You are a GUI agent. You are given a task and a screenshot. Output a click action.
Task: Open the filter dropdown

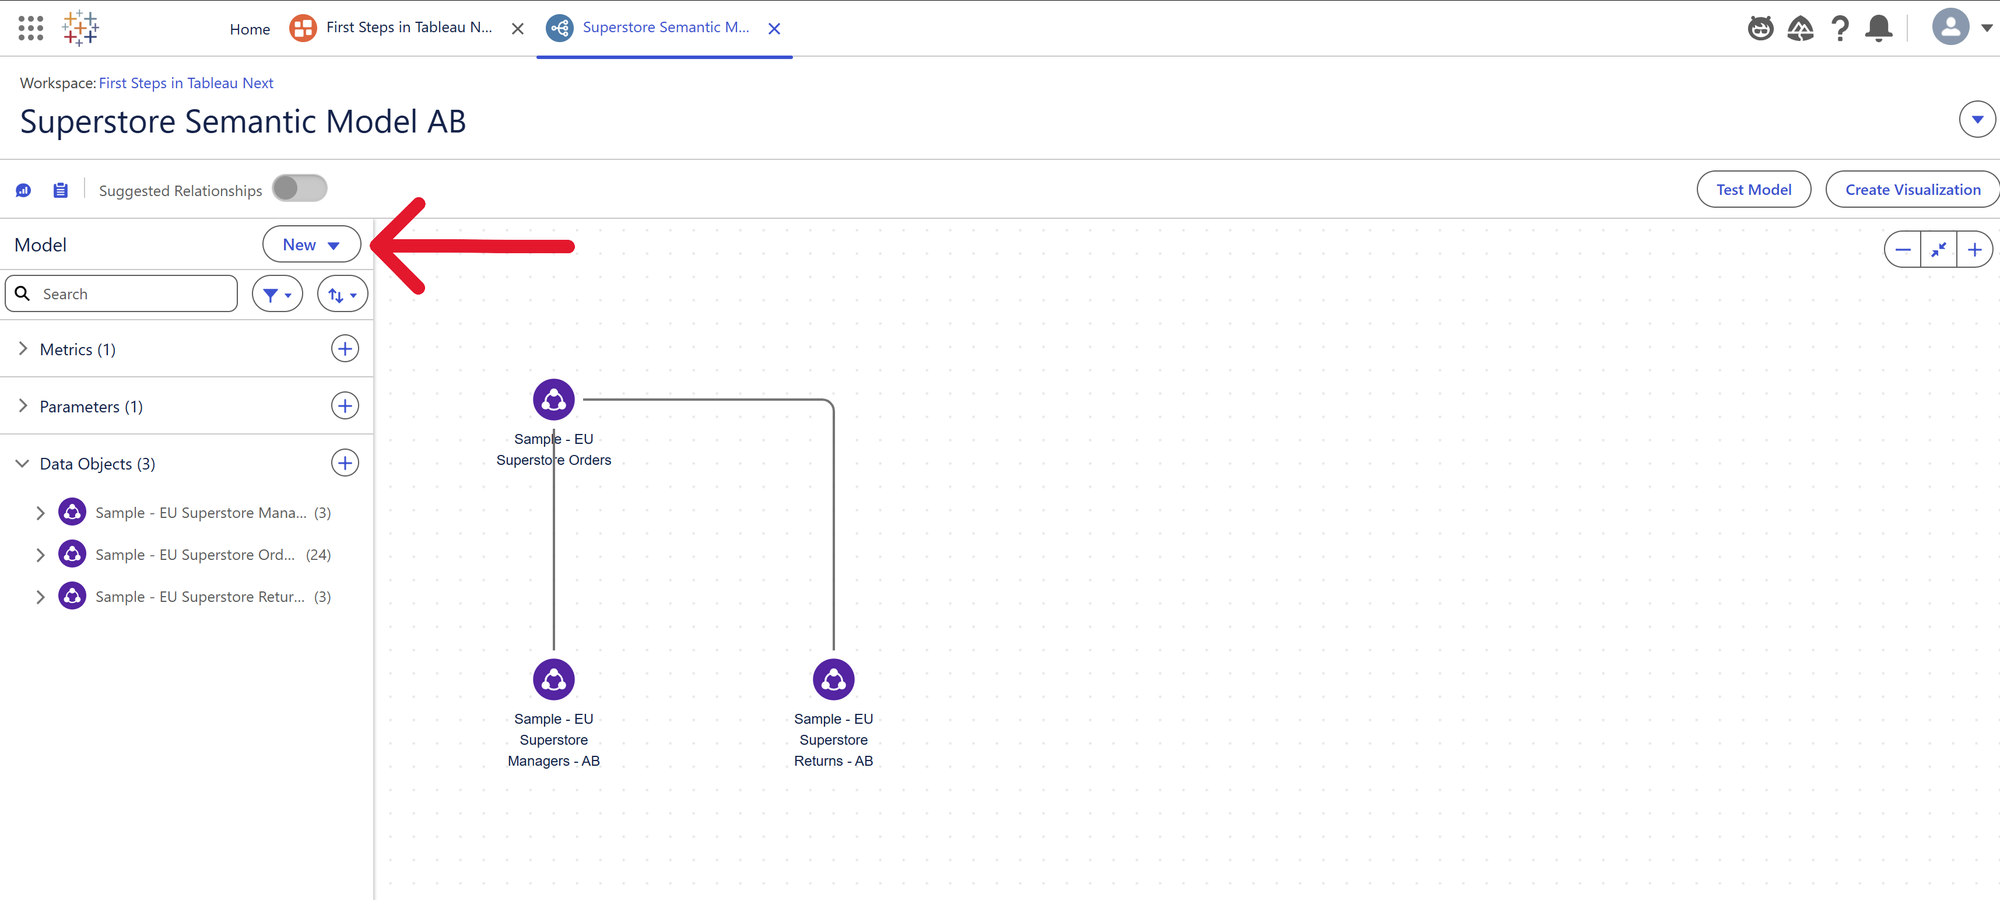point(278,294)
